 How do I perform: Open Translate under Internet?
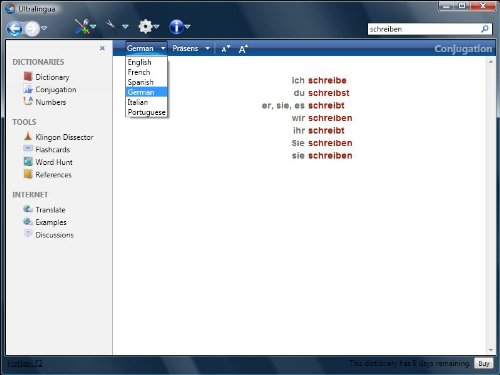(x=50, y=210)
